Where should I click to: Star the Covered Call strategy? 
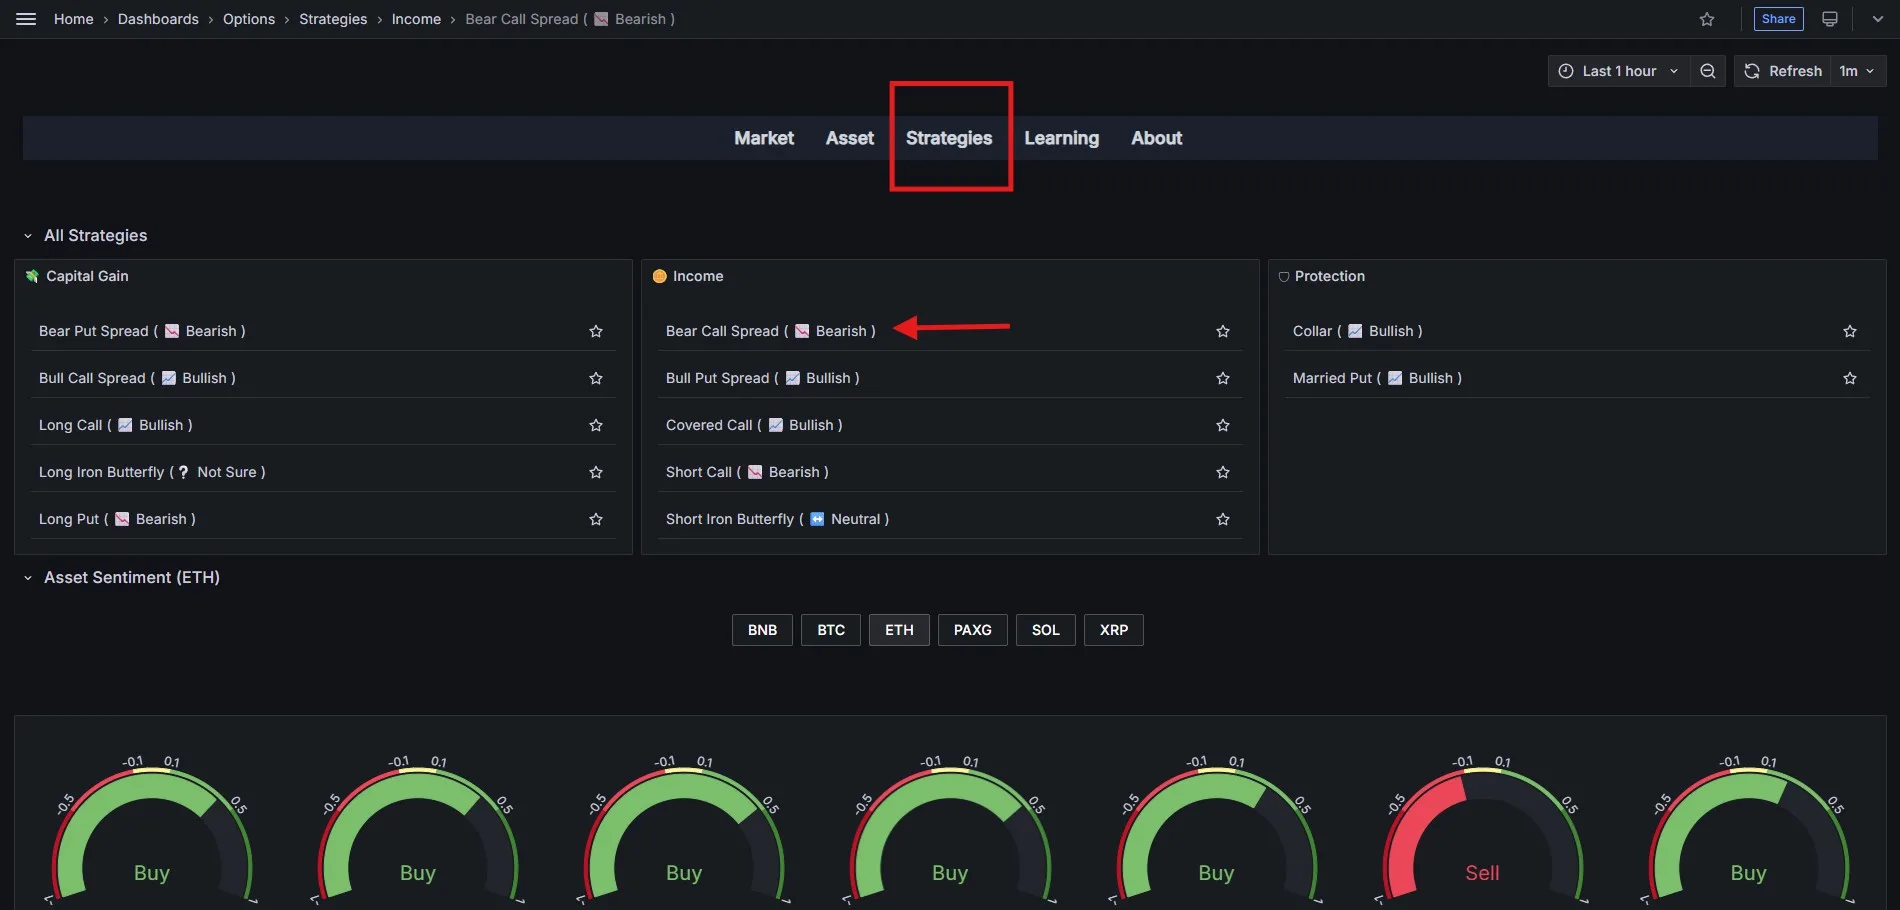(1222, 425)
